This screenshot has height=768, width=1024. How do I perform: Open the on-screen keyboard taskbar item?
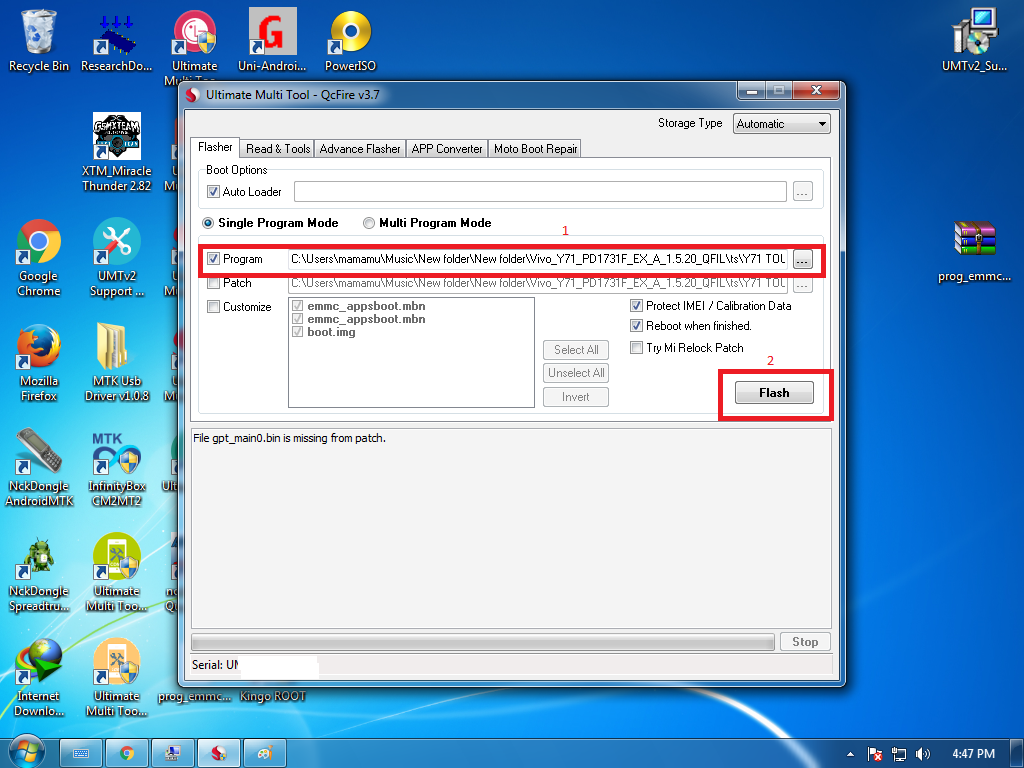click(81, 754)
